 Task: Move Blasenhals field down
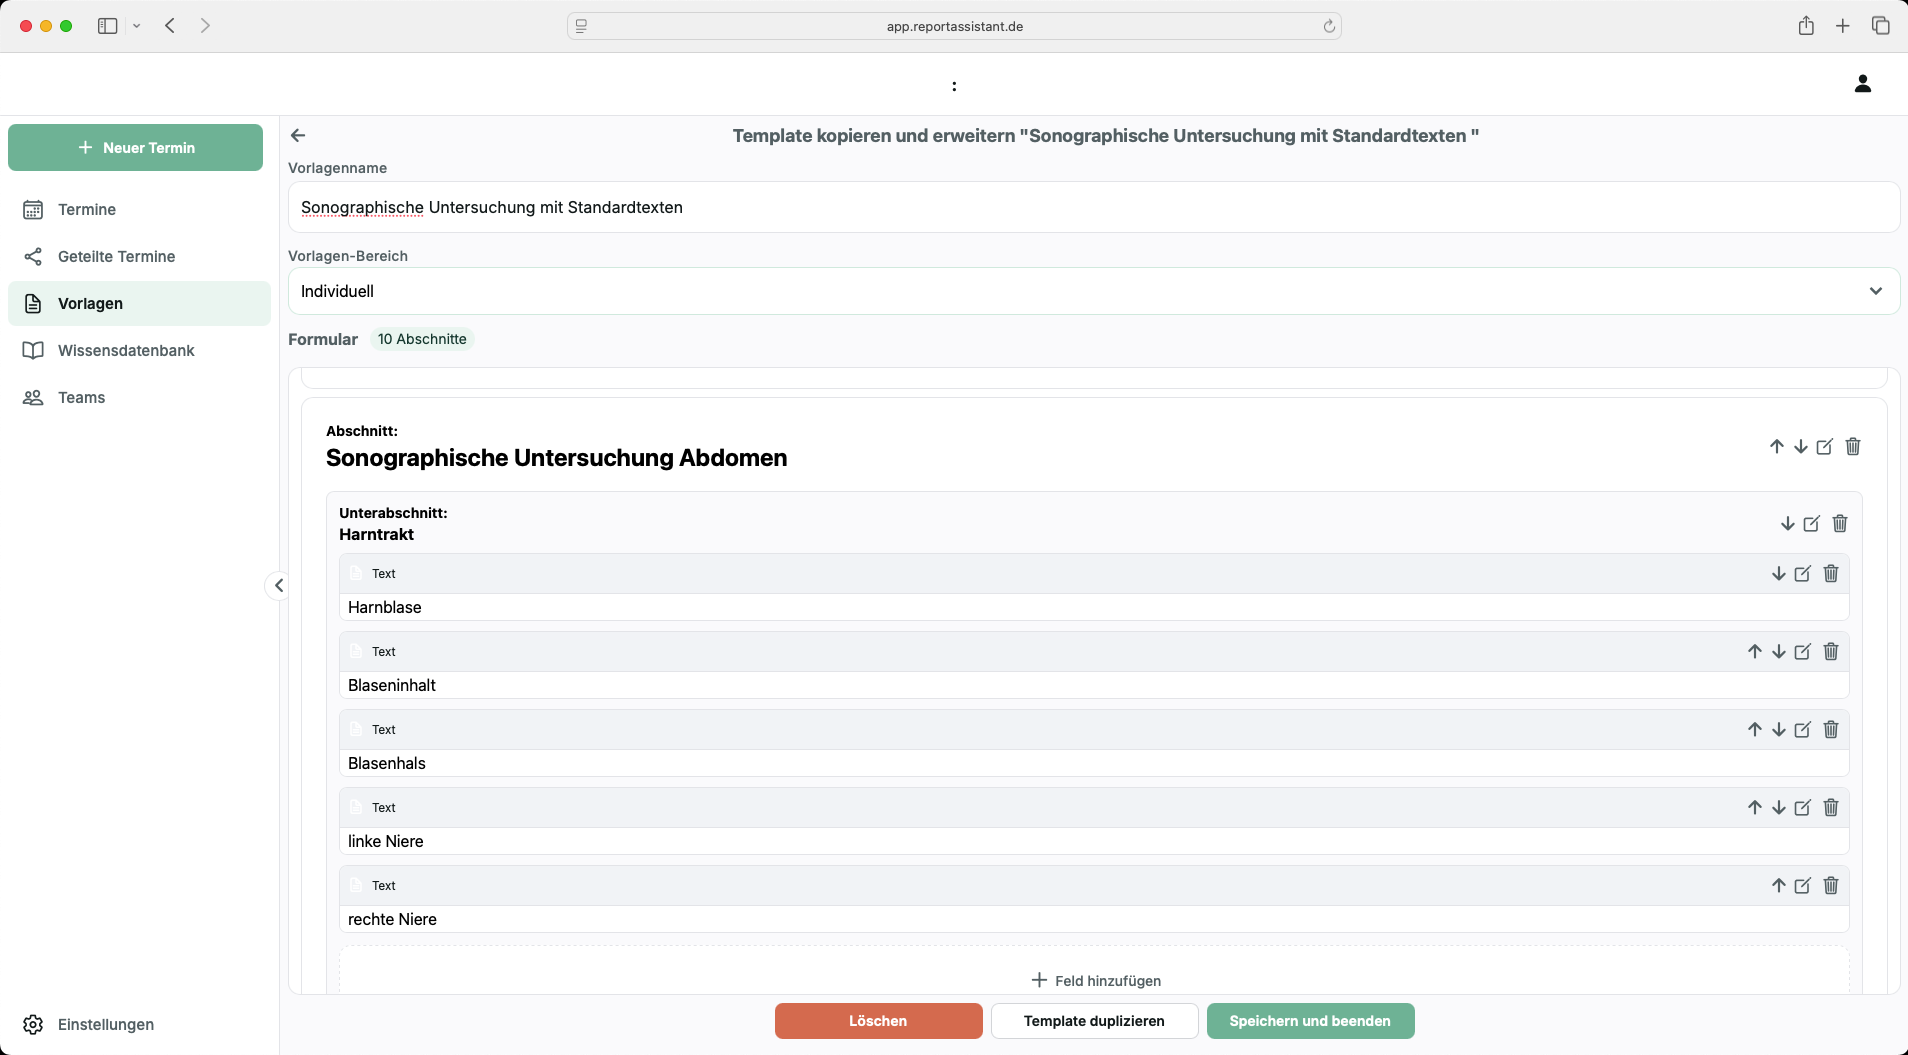[x=1779, y=730]
